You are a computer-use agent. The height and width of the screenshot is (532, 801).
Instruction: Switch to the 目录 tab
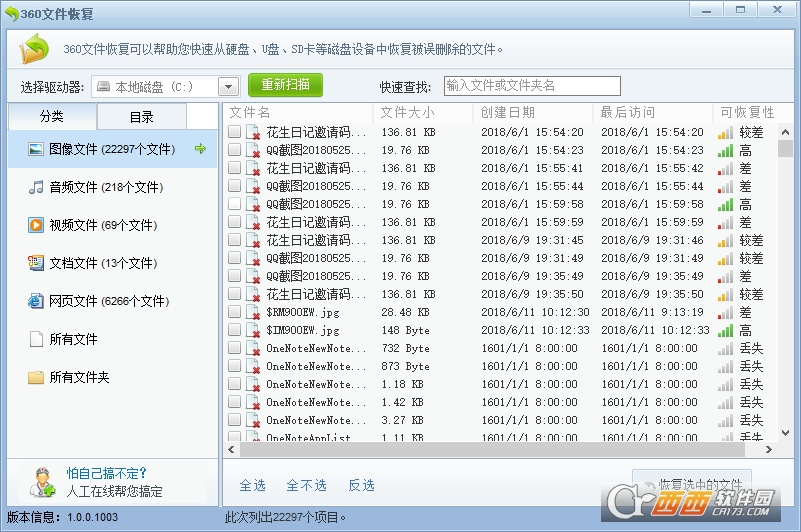(142, 117)
